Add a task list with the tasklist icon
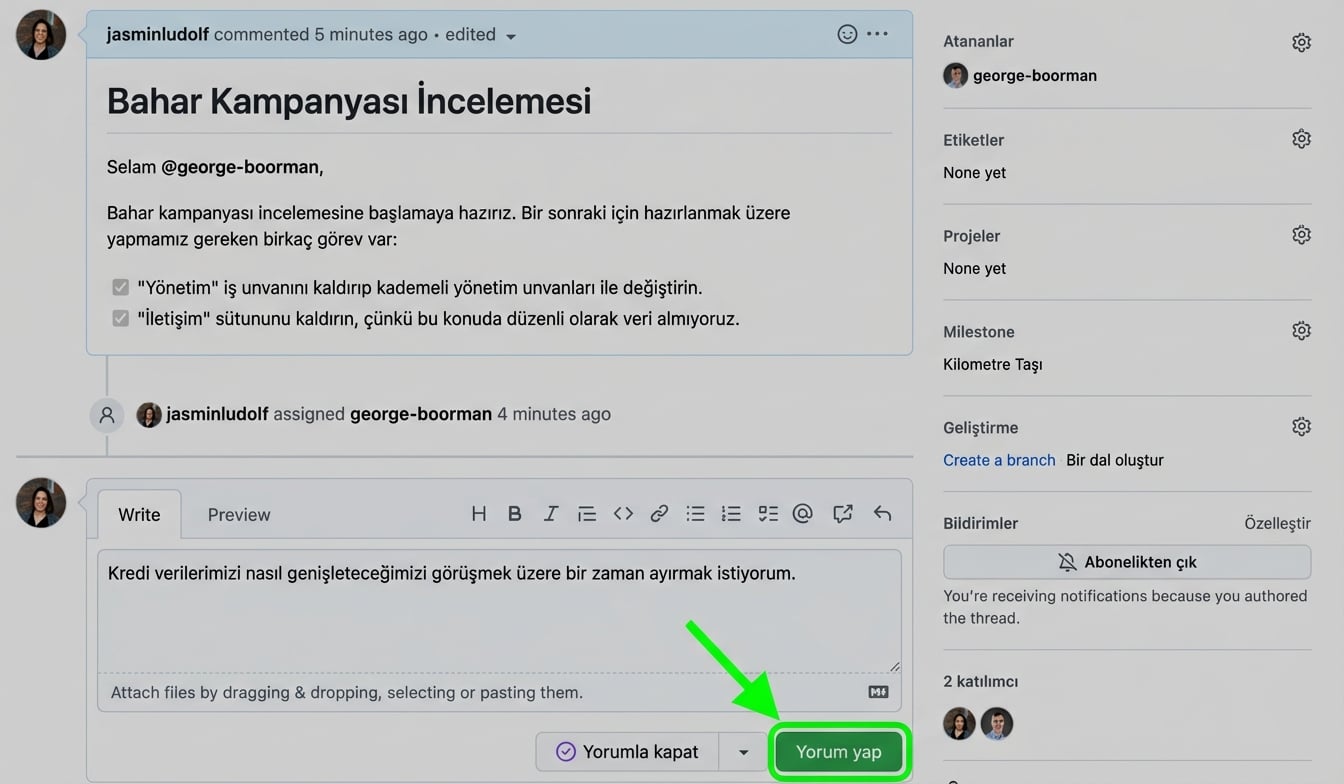The image size is (1344, 784). 767,513
